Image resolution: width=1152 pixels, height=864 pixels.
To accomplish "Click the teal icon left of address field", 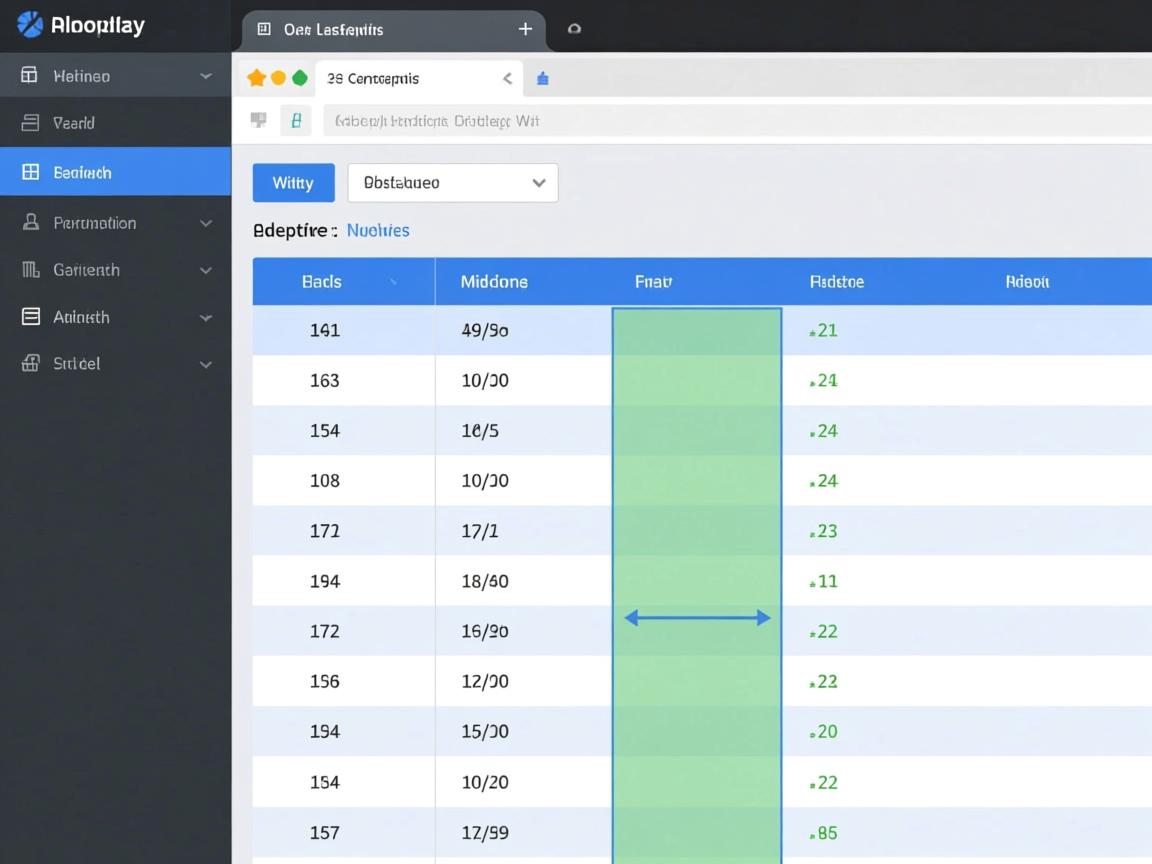I will click(296, 121).
